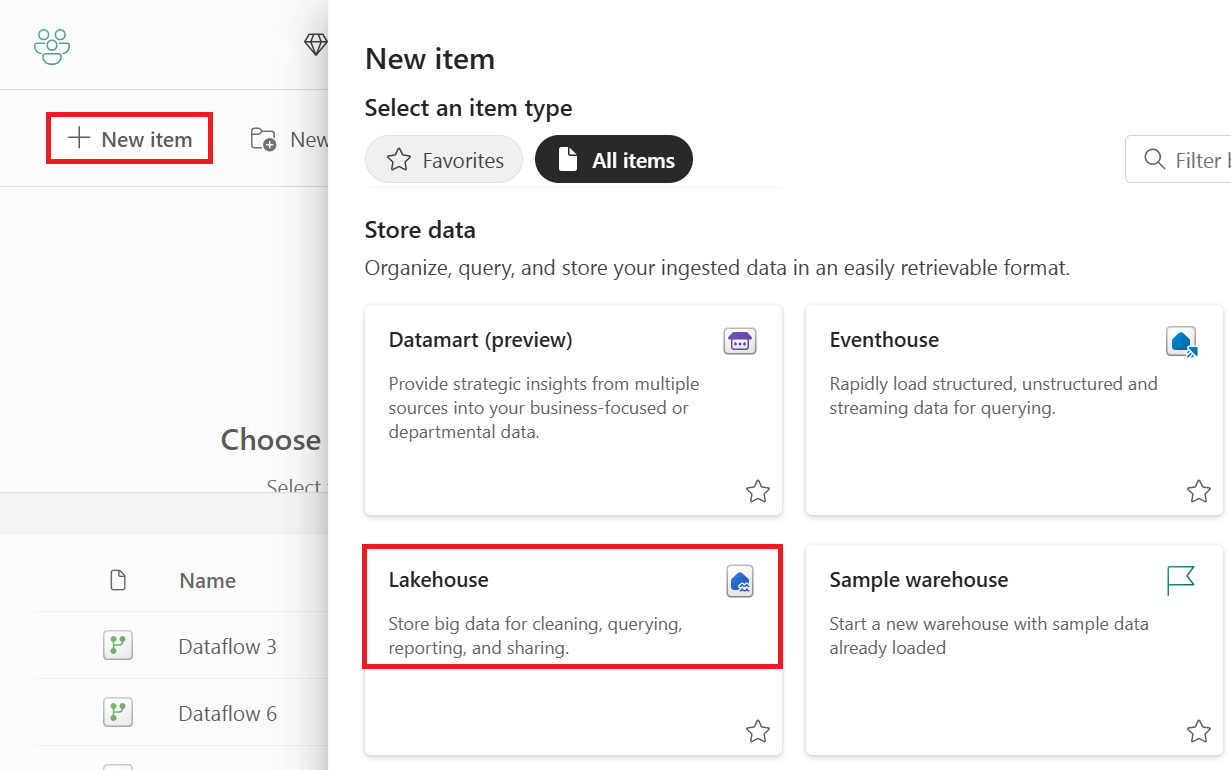This screenshot has height=770, width=1231.
Task: Select the All items tab
Action: pyautogui.click(x=614, y=160)
